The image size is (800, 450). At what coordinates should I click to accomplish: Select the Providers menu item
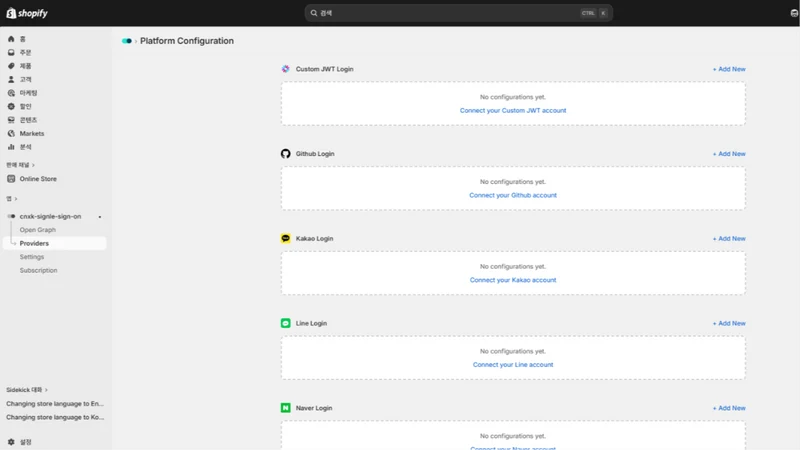tap(55, 243)
